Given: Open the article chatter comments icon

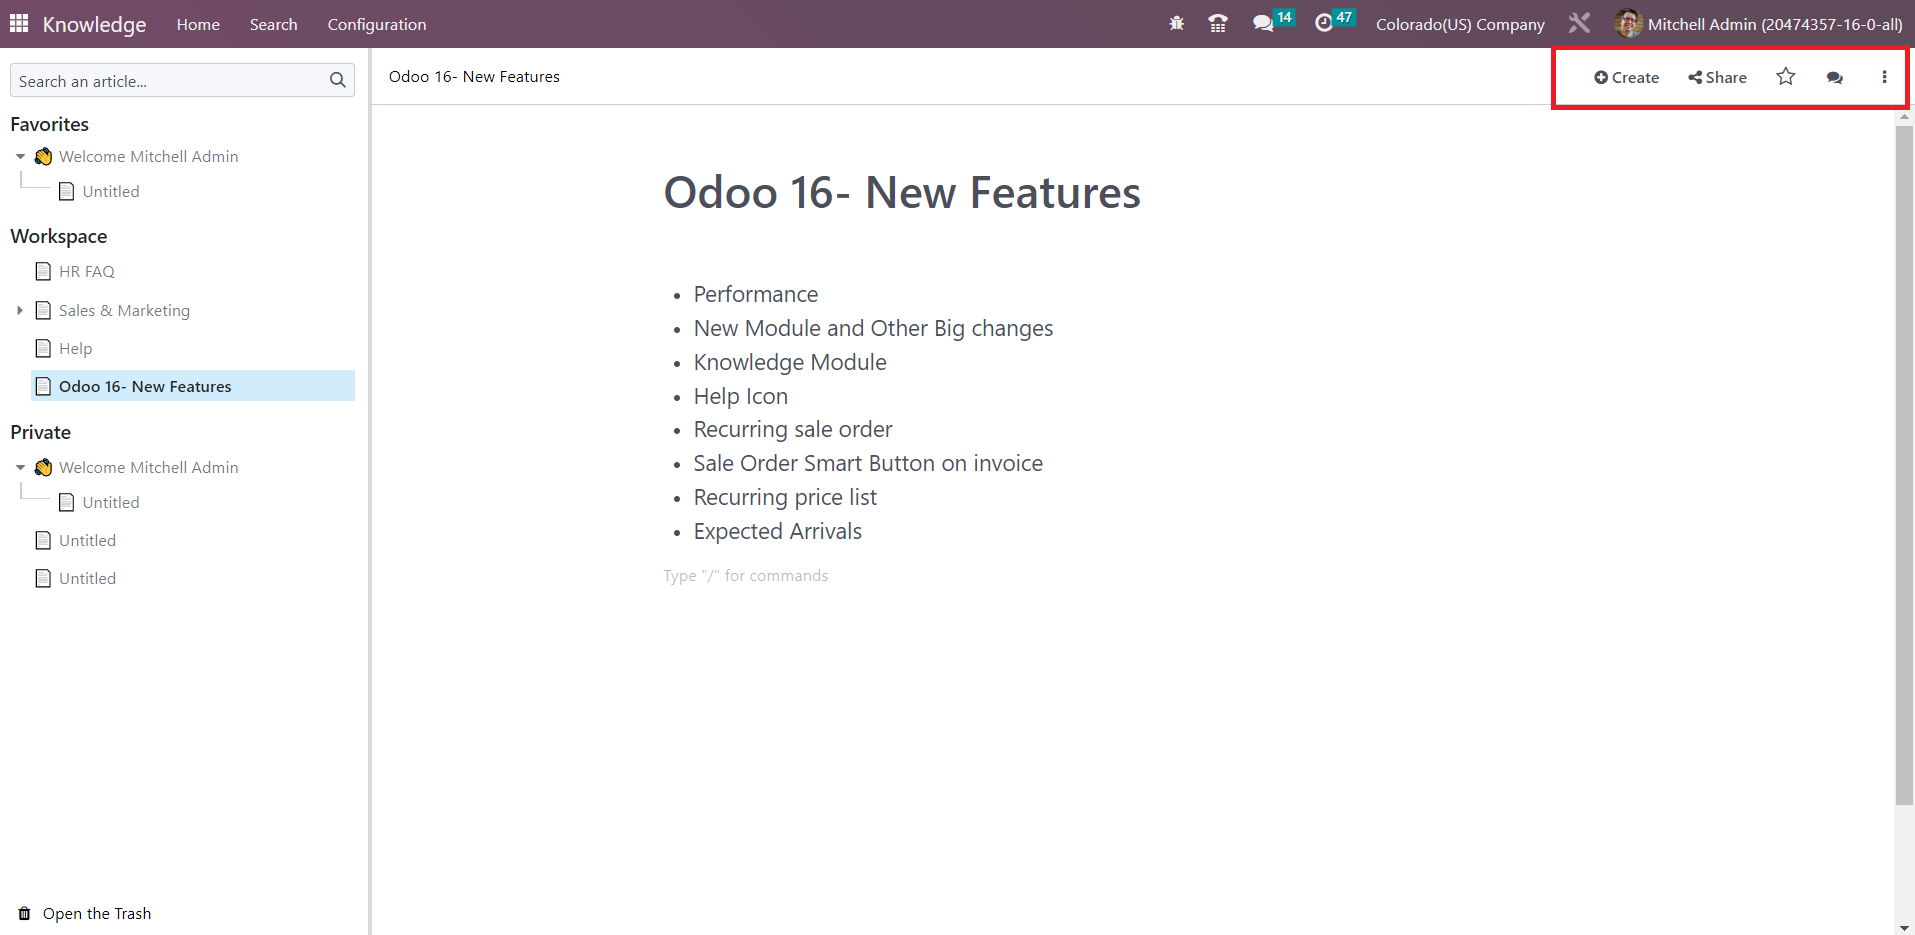Looking at the screenshot, I should coord(1835,77).
